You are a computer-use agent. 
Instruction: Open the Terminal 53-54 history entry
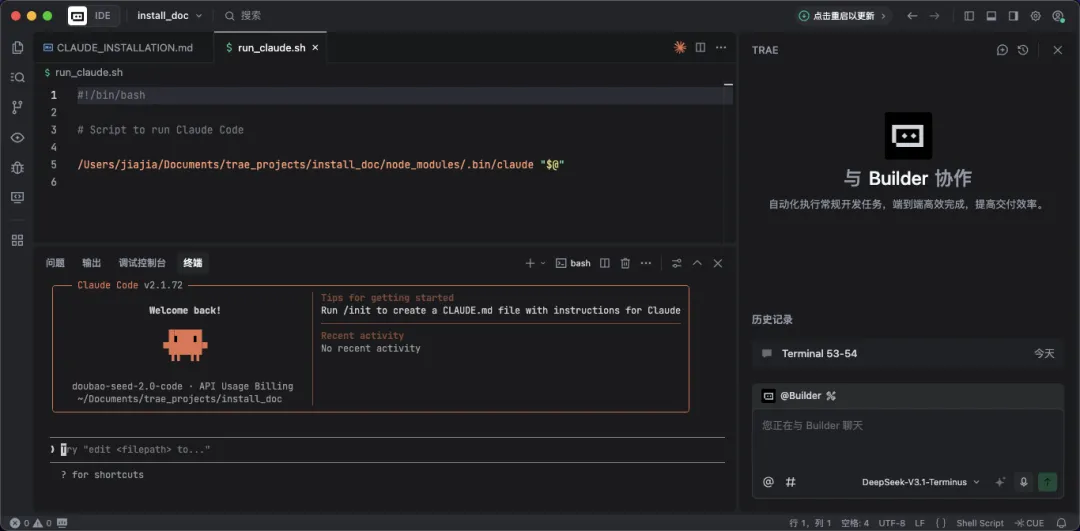click(908, 353)
